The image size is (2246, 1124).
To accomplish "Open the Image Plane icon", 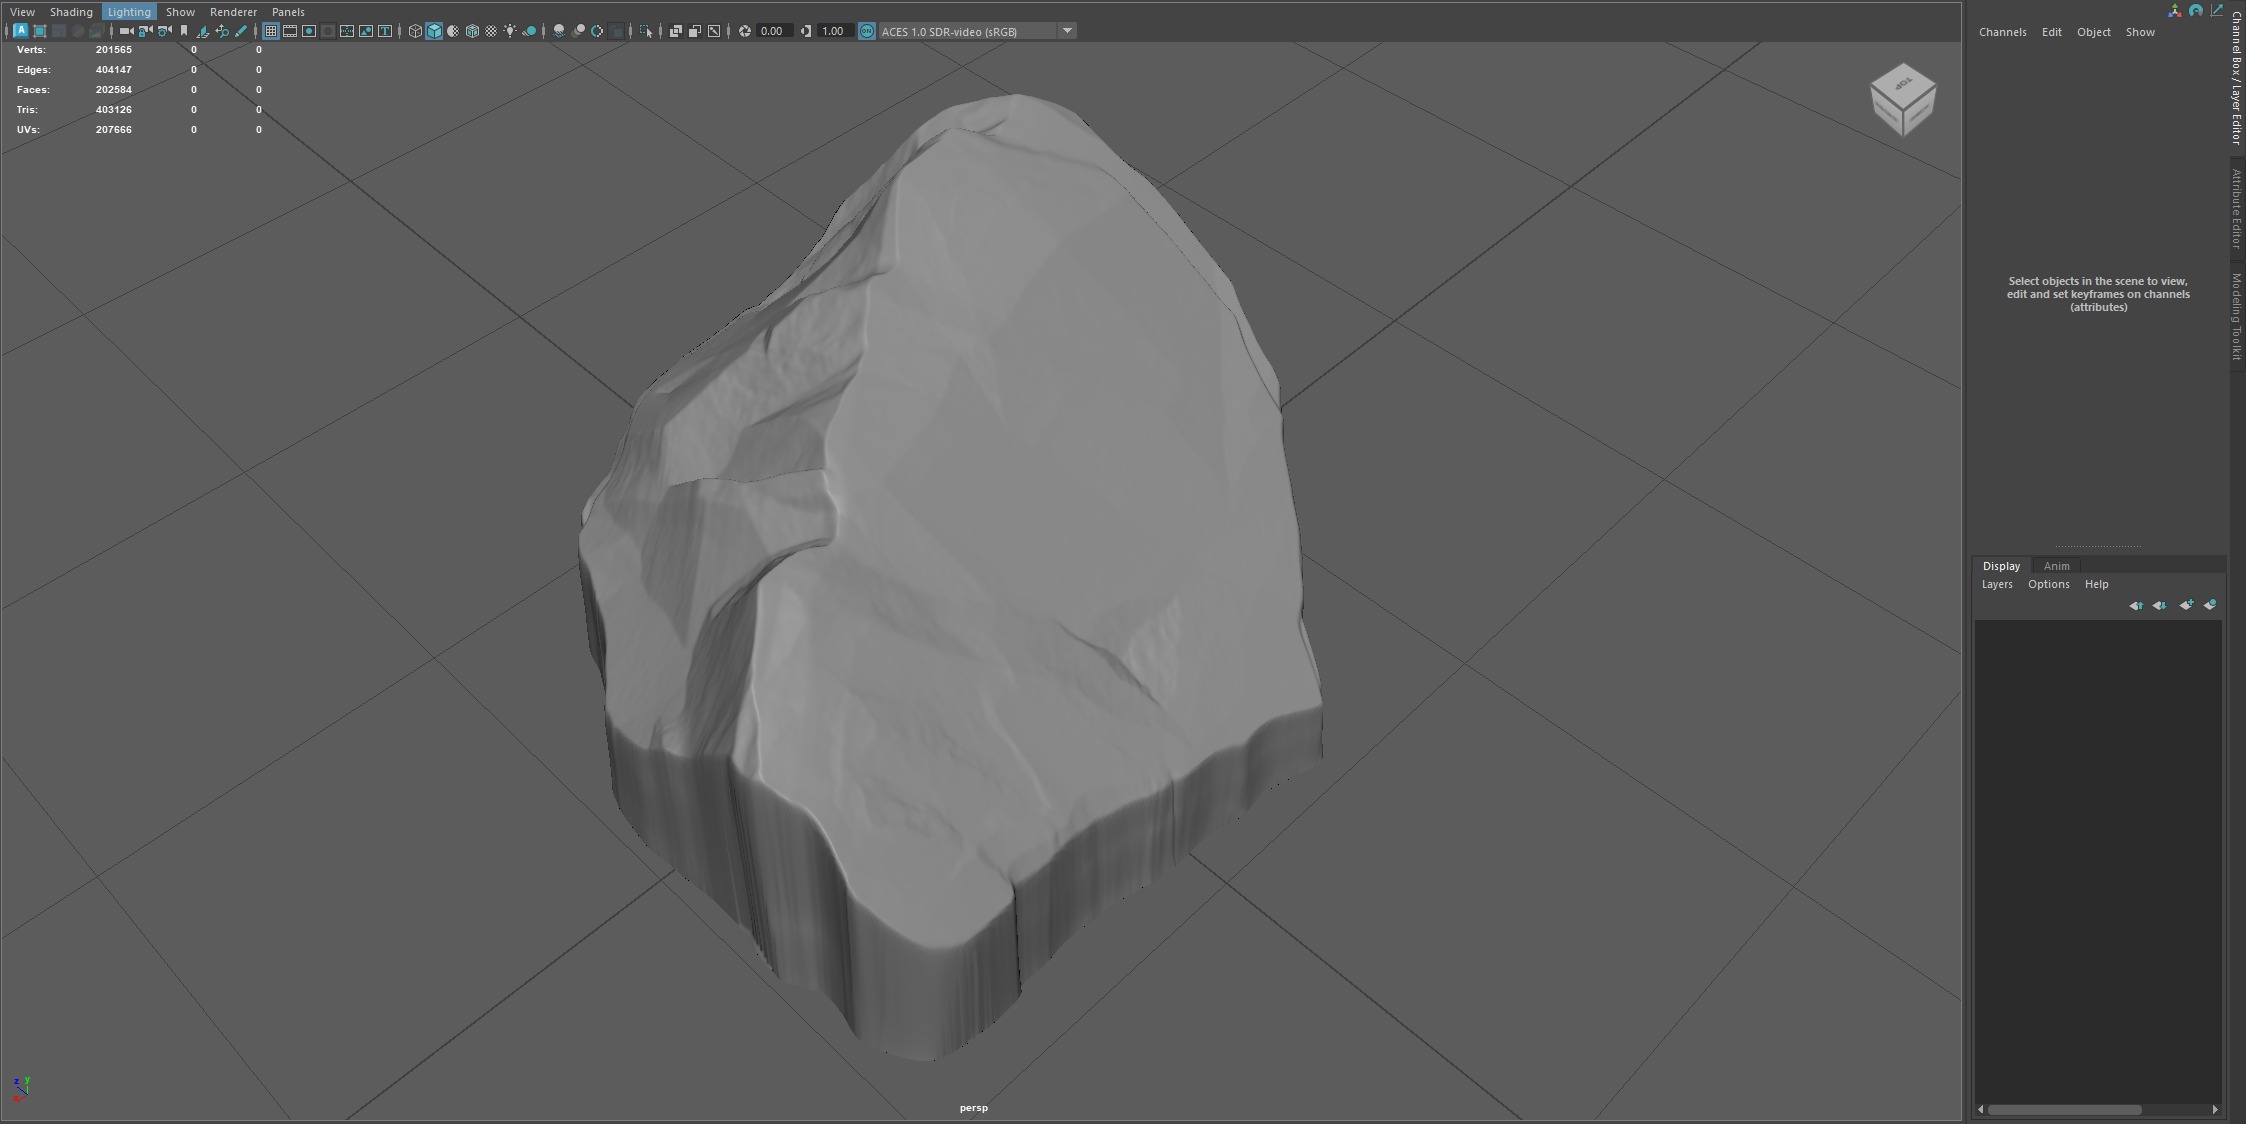I will click(x=203, y=31).
